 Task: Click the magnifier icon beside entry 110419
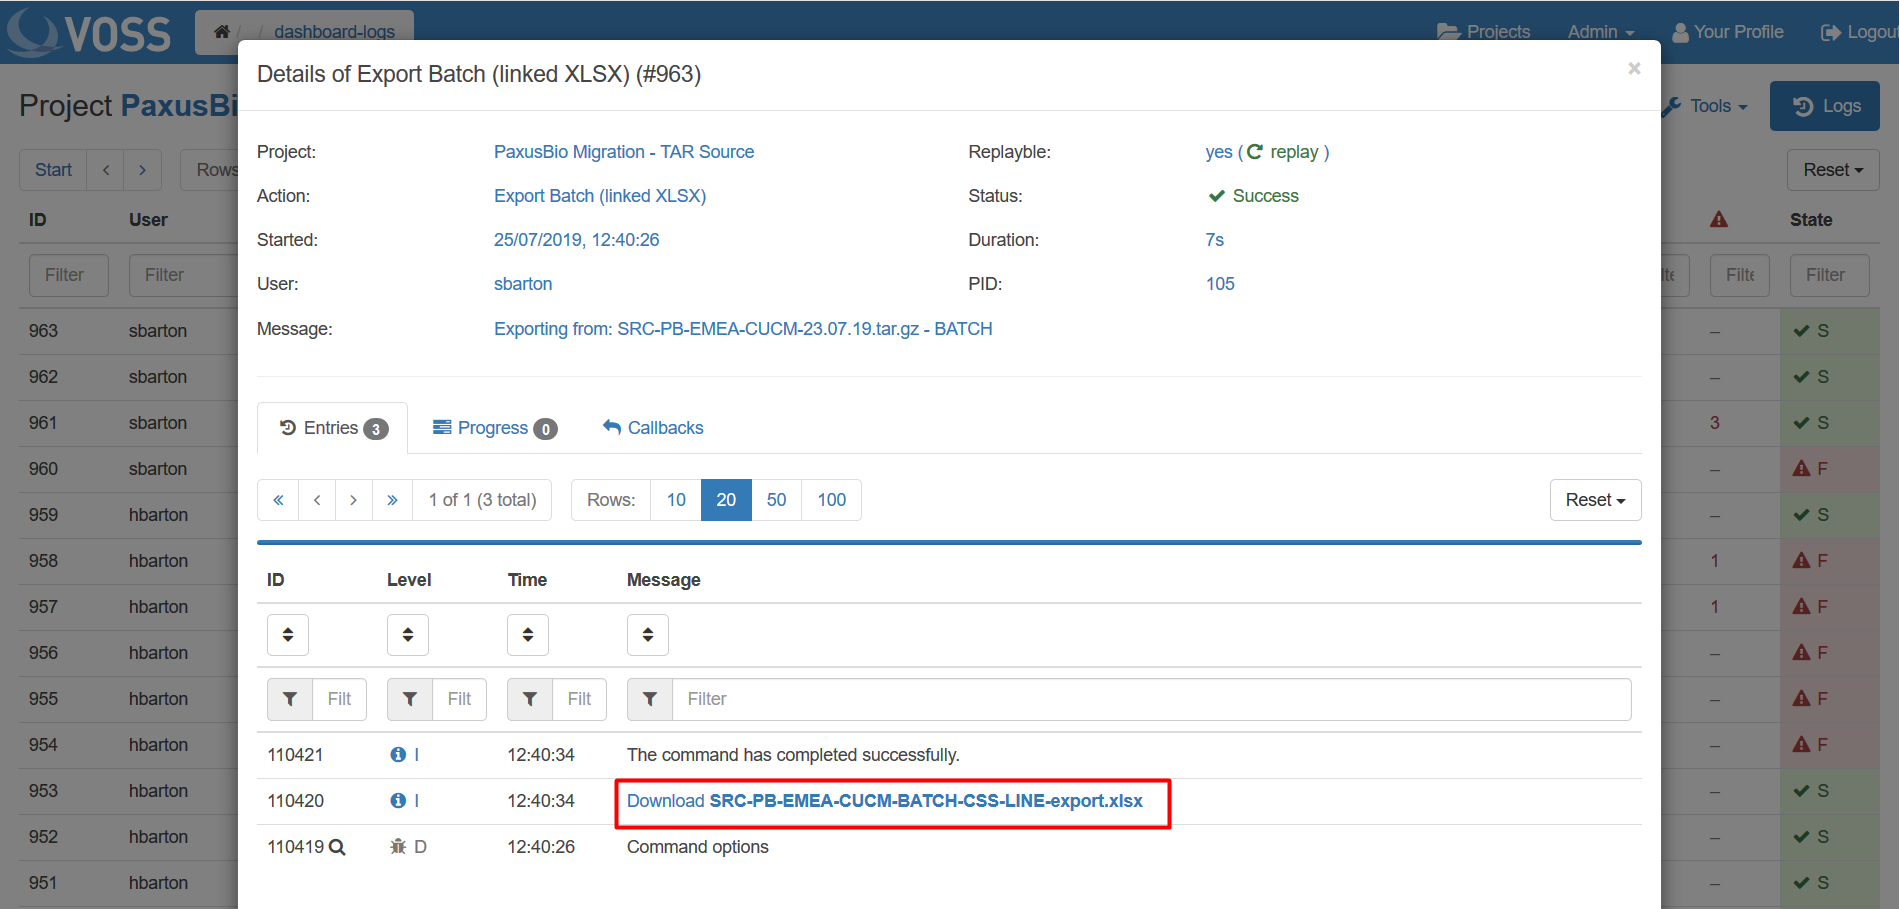[x=337, y=847]
